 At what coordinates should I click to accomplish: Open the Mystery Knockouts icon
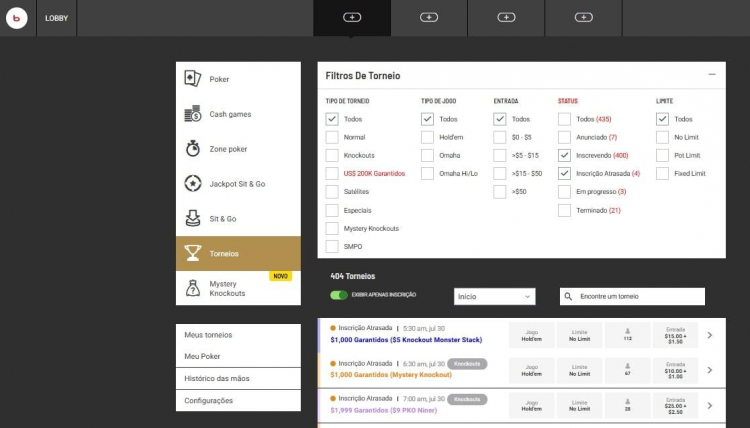[193, 288]
